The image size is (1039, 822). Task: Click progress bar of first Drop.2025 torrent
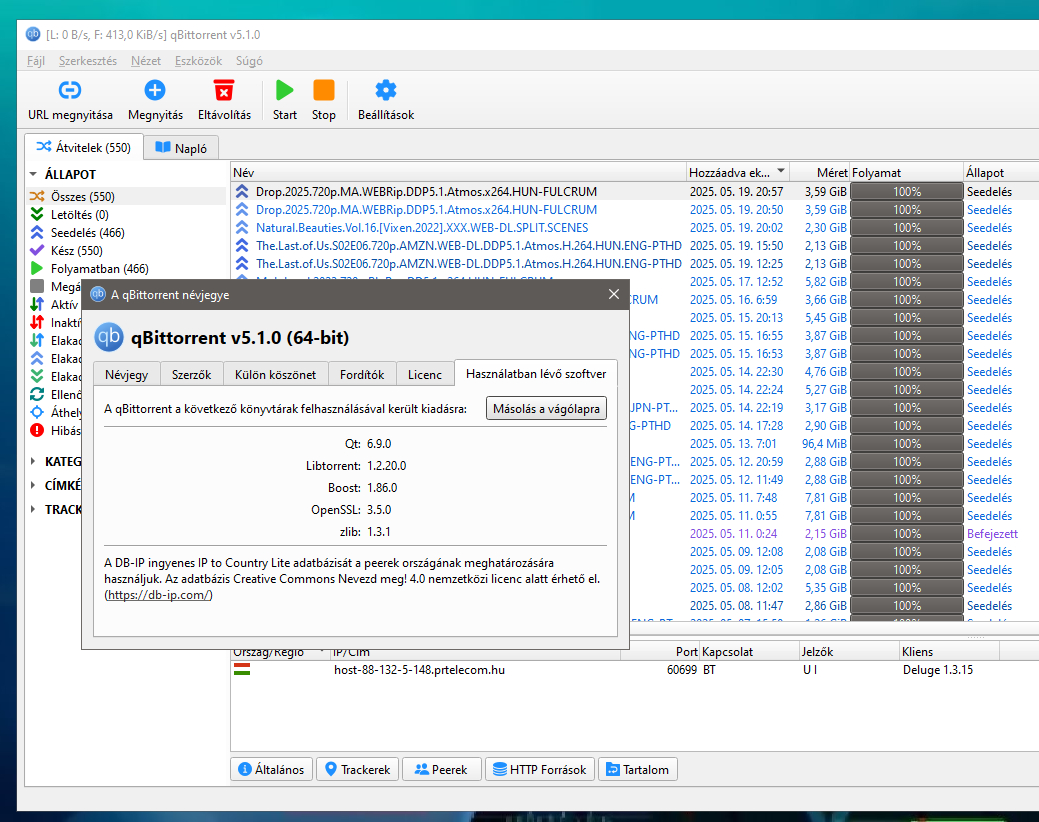pyautogui.click(x=906, y=191)
